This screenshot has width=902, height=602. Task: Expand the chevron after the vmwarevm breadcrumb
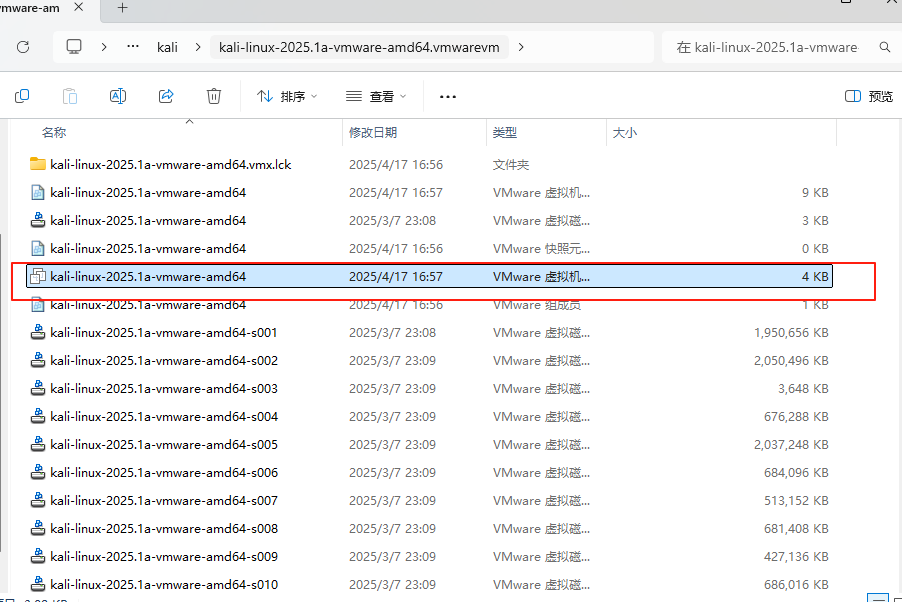pyautogui.click(x=521, y=47)
